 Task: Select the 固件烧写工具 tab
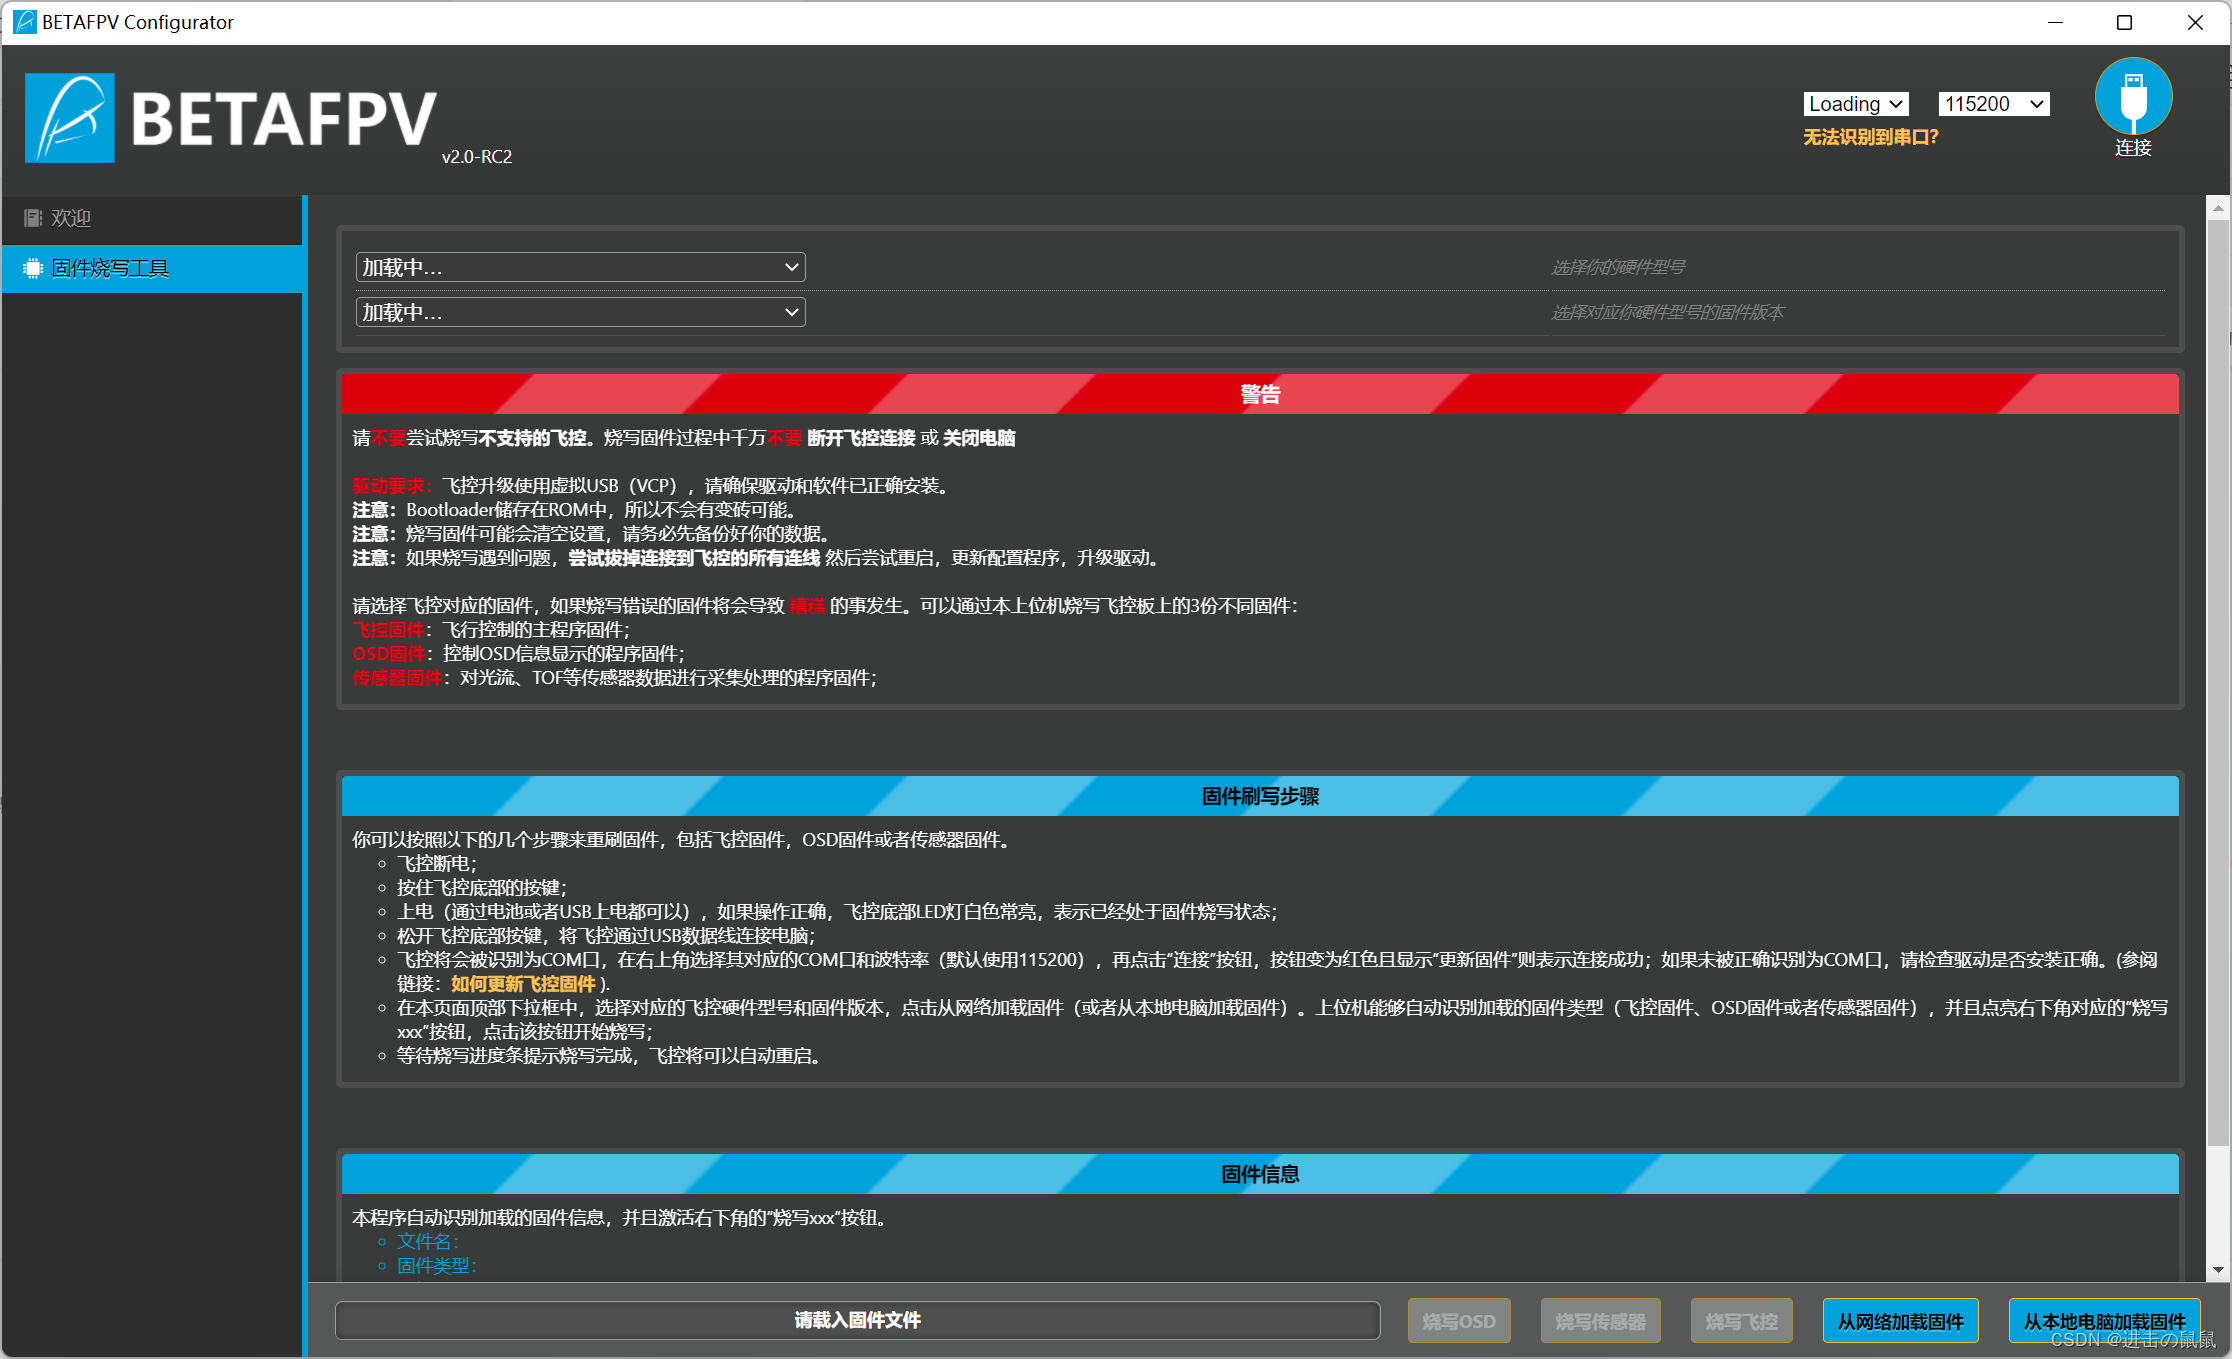110,268
